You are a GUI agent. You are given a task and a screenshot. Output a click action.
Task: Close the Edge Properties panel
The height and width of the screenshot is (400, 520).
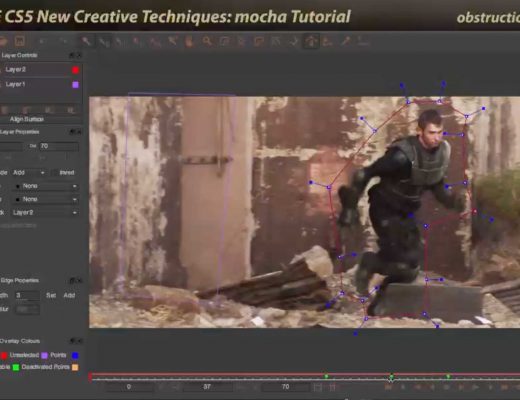(79, 281)
